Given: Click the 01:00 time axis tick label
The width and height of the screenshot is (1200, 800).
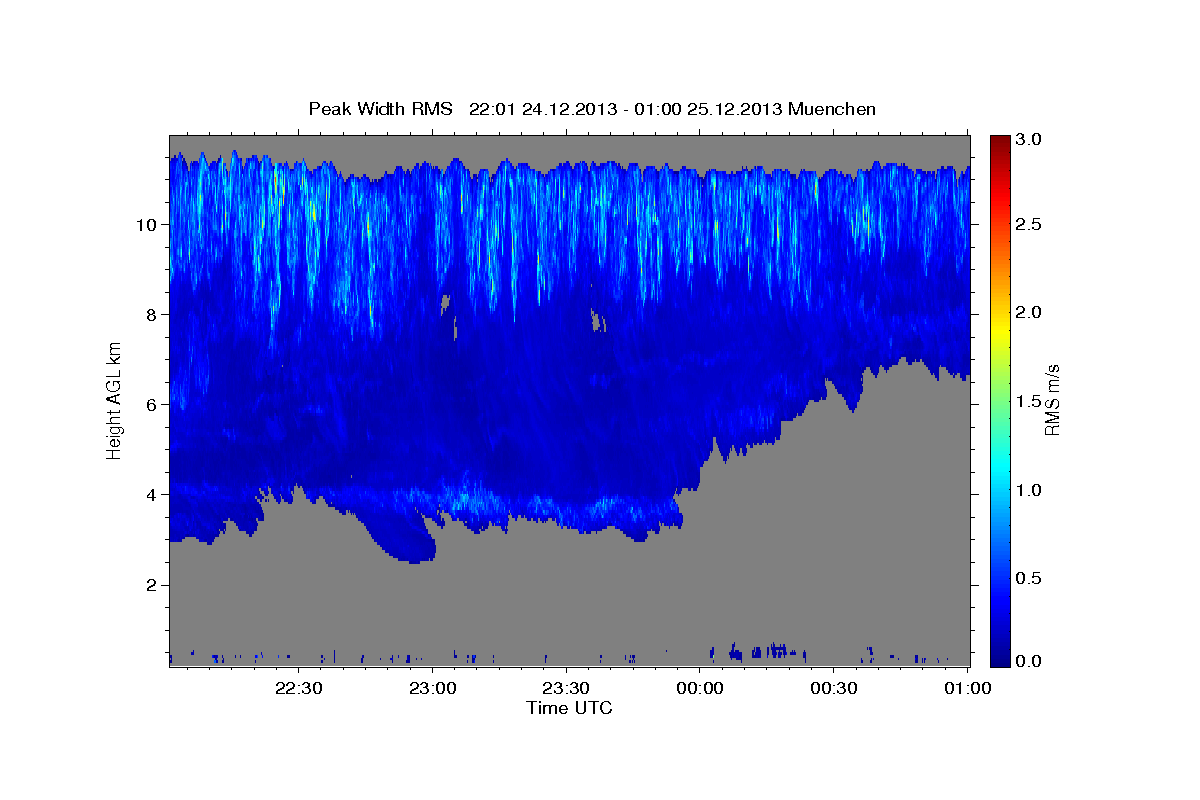Looking at the screenshot, I should 968,688.
